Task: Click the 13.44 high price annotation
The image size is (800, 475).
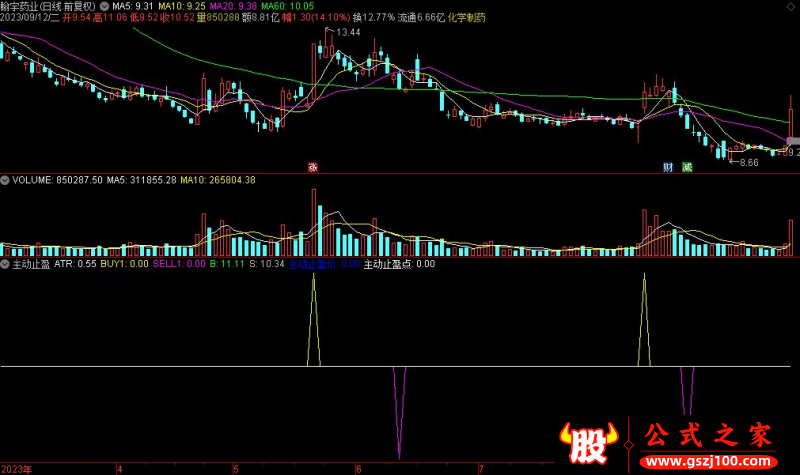Action: (348, 32)
